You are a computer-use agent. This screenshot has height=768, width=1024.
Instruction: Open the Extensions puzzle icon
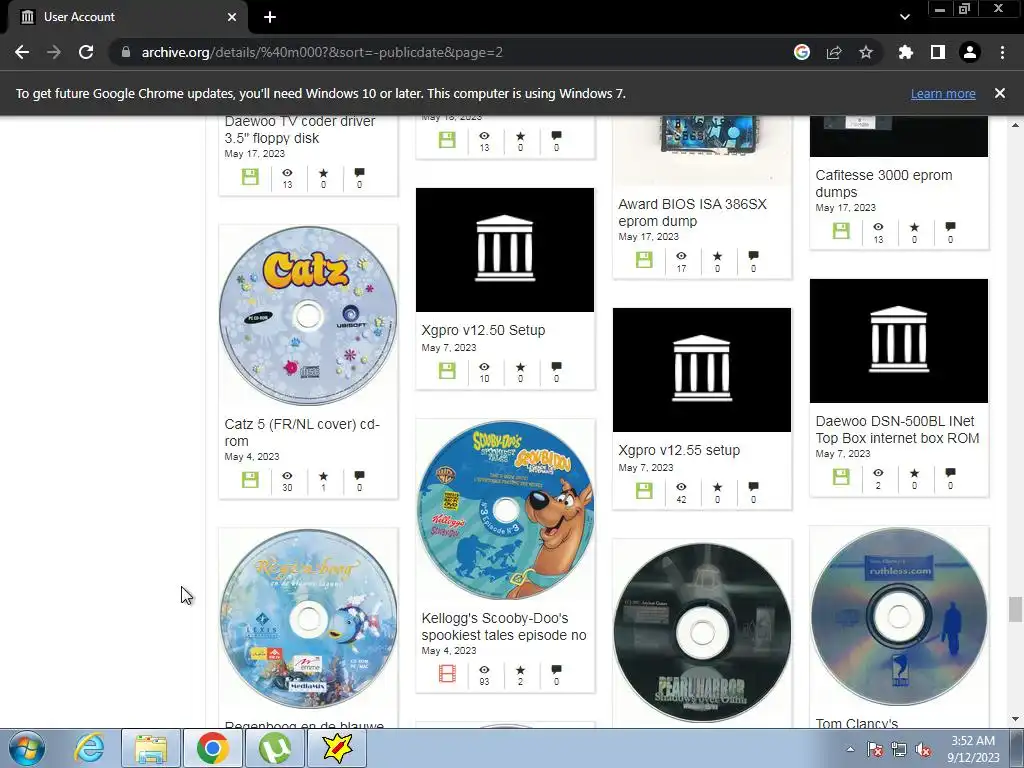pos(906,52)
